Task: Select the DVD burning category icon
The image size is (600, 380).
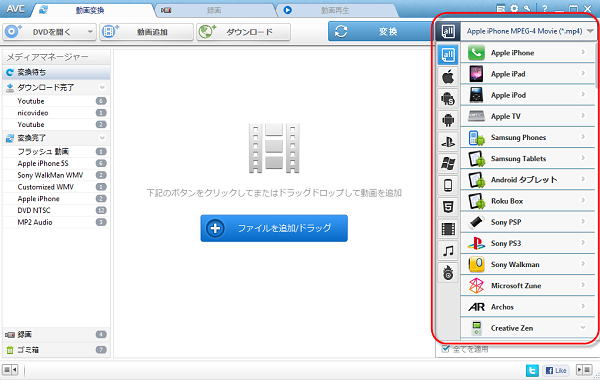Action: coord(448,273)
